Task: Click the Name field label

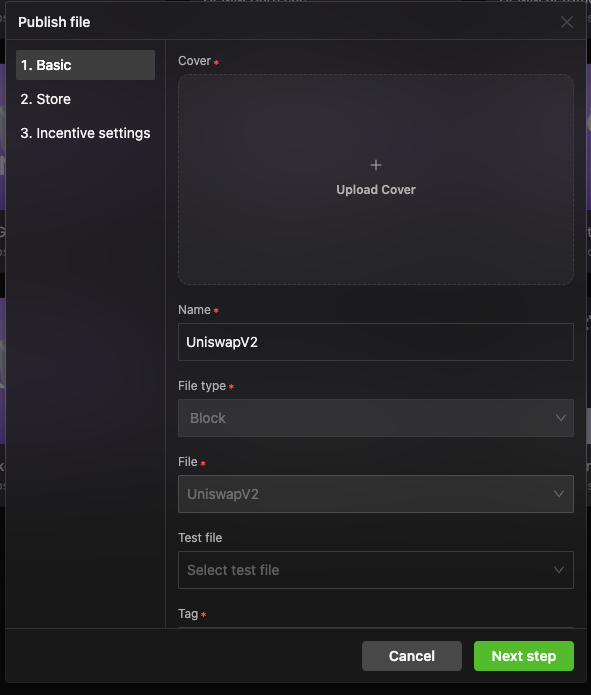Action: pos(194,310)
